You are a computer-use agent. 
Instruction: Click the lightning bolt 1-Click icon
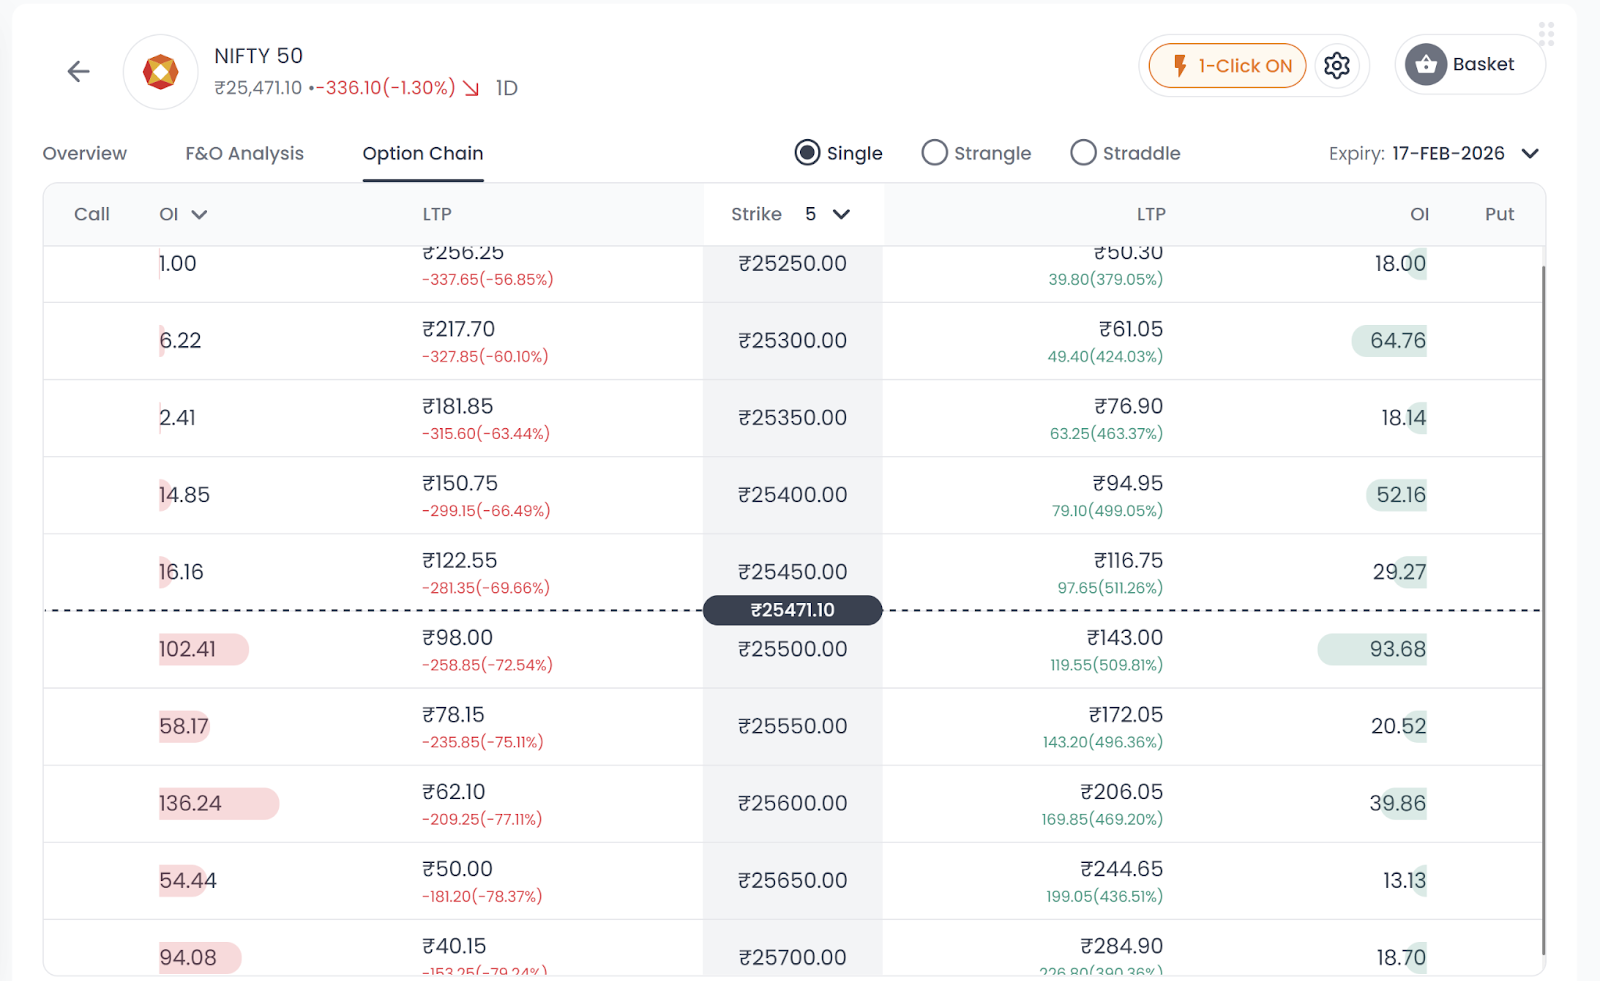(1180, 66)
